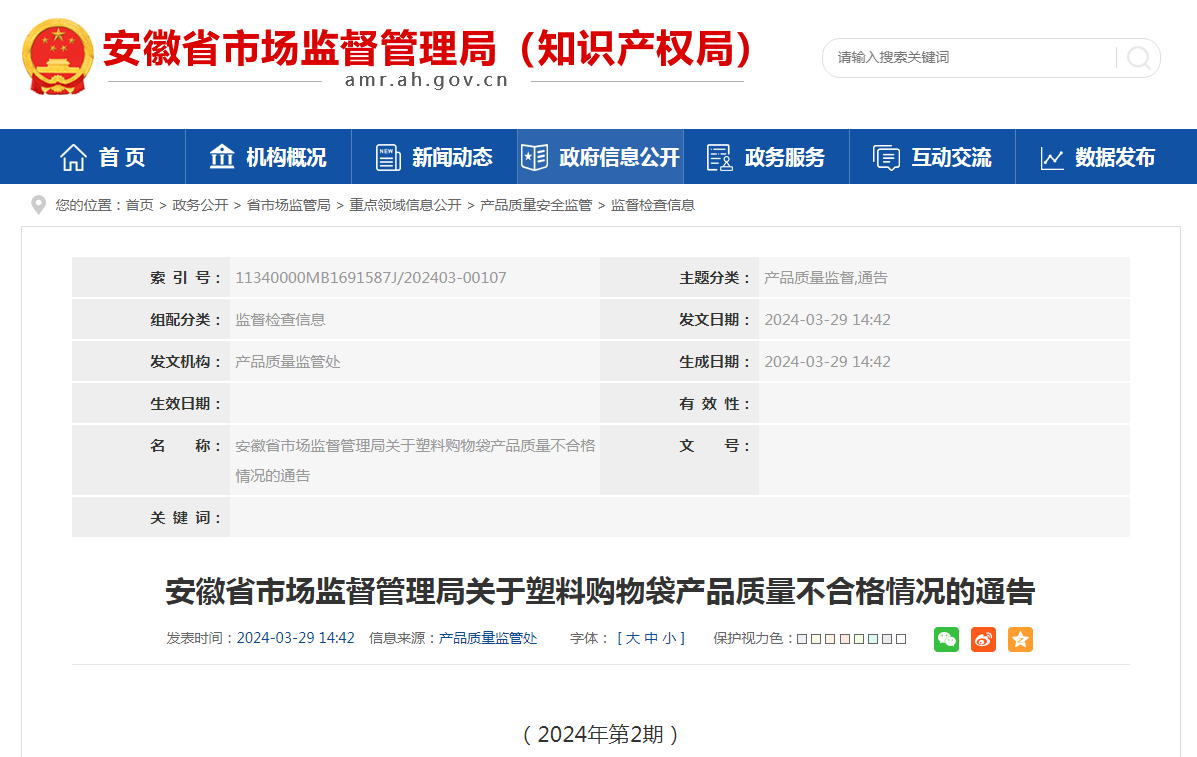Viewport: 1197px width, 757px height.
Task: Click the QZone star share icon
Action: 1020,640
